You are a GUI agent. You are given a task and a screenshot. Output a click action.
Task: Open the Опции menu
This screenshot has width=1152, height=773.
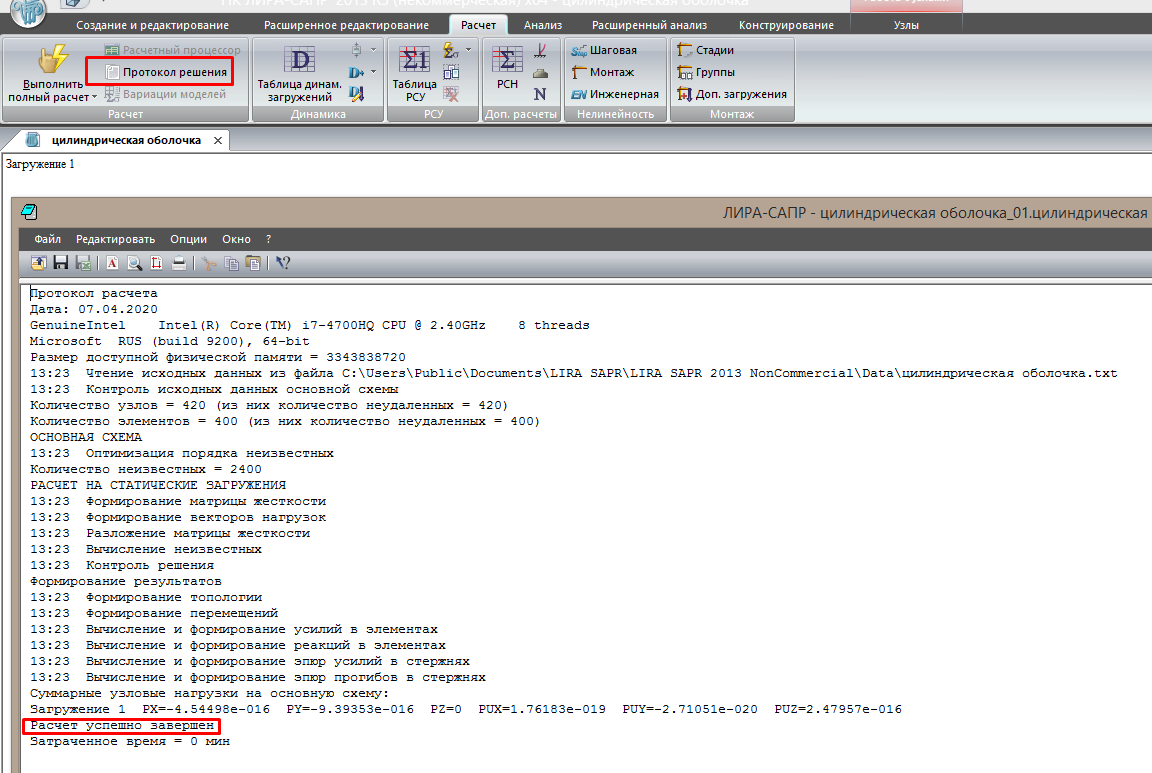coord(189,239)
